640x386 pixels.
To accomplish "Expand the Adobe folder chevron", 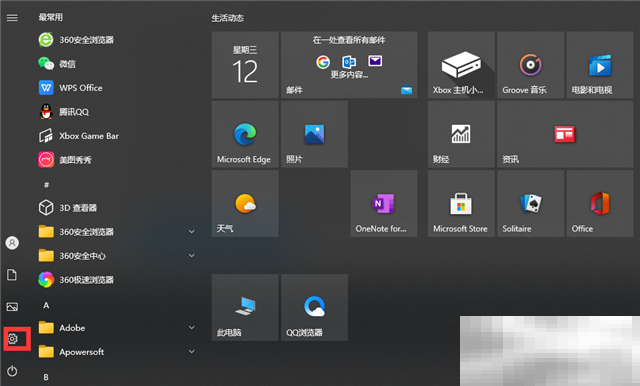I will click(191, 327).
